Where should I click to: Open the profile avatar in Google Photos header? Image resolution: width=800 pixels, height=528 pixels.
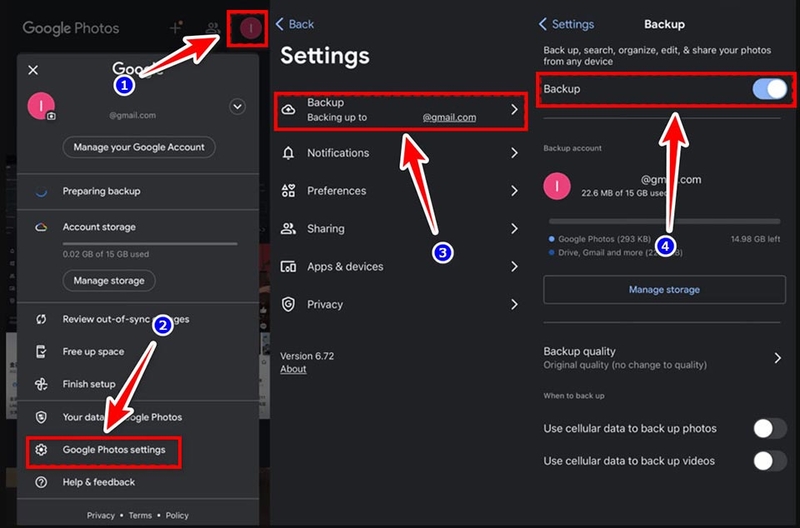pos(251,29)
